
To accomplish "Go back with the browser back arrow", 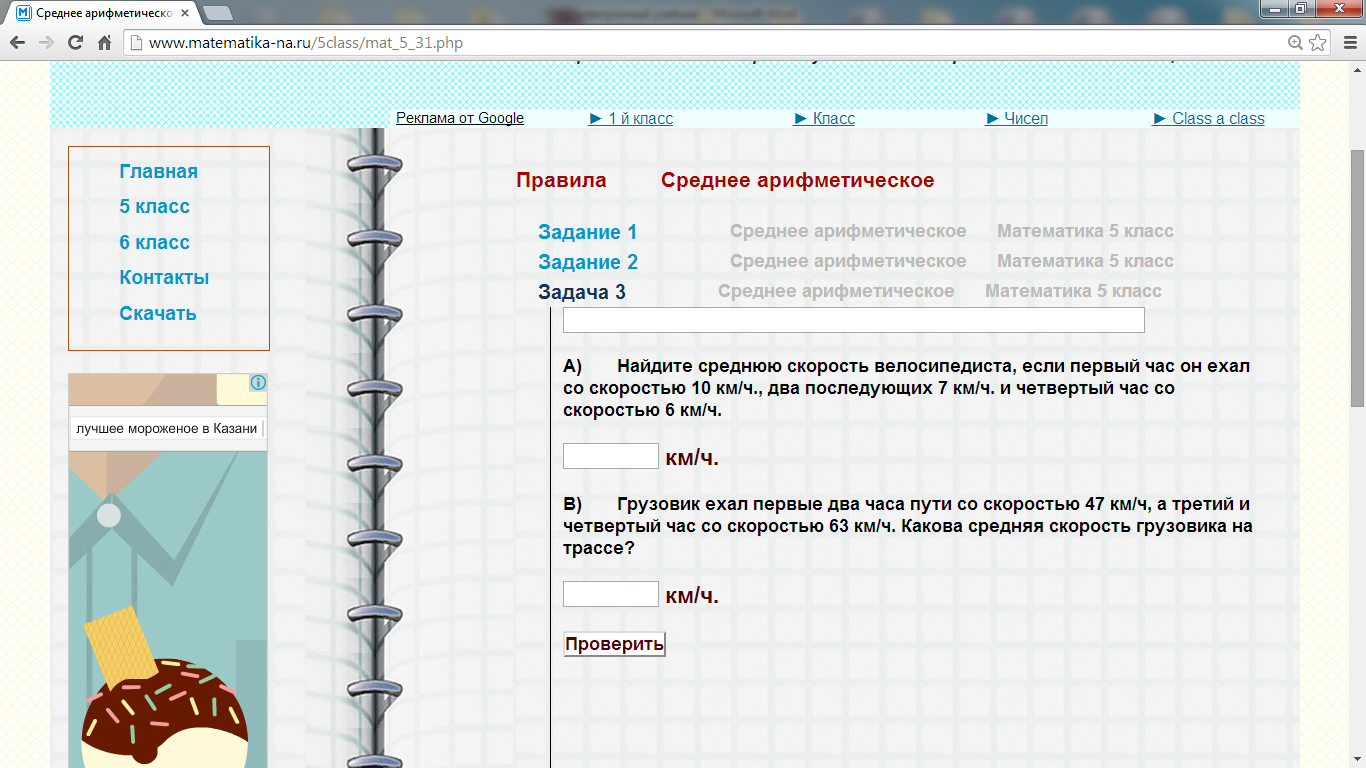I will [17, 43].
